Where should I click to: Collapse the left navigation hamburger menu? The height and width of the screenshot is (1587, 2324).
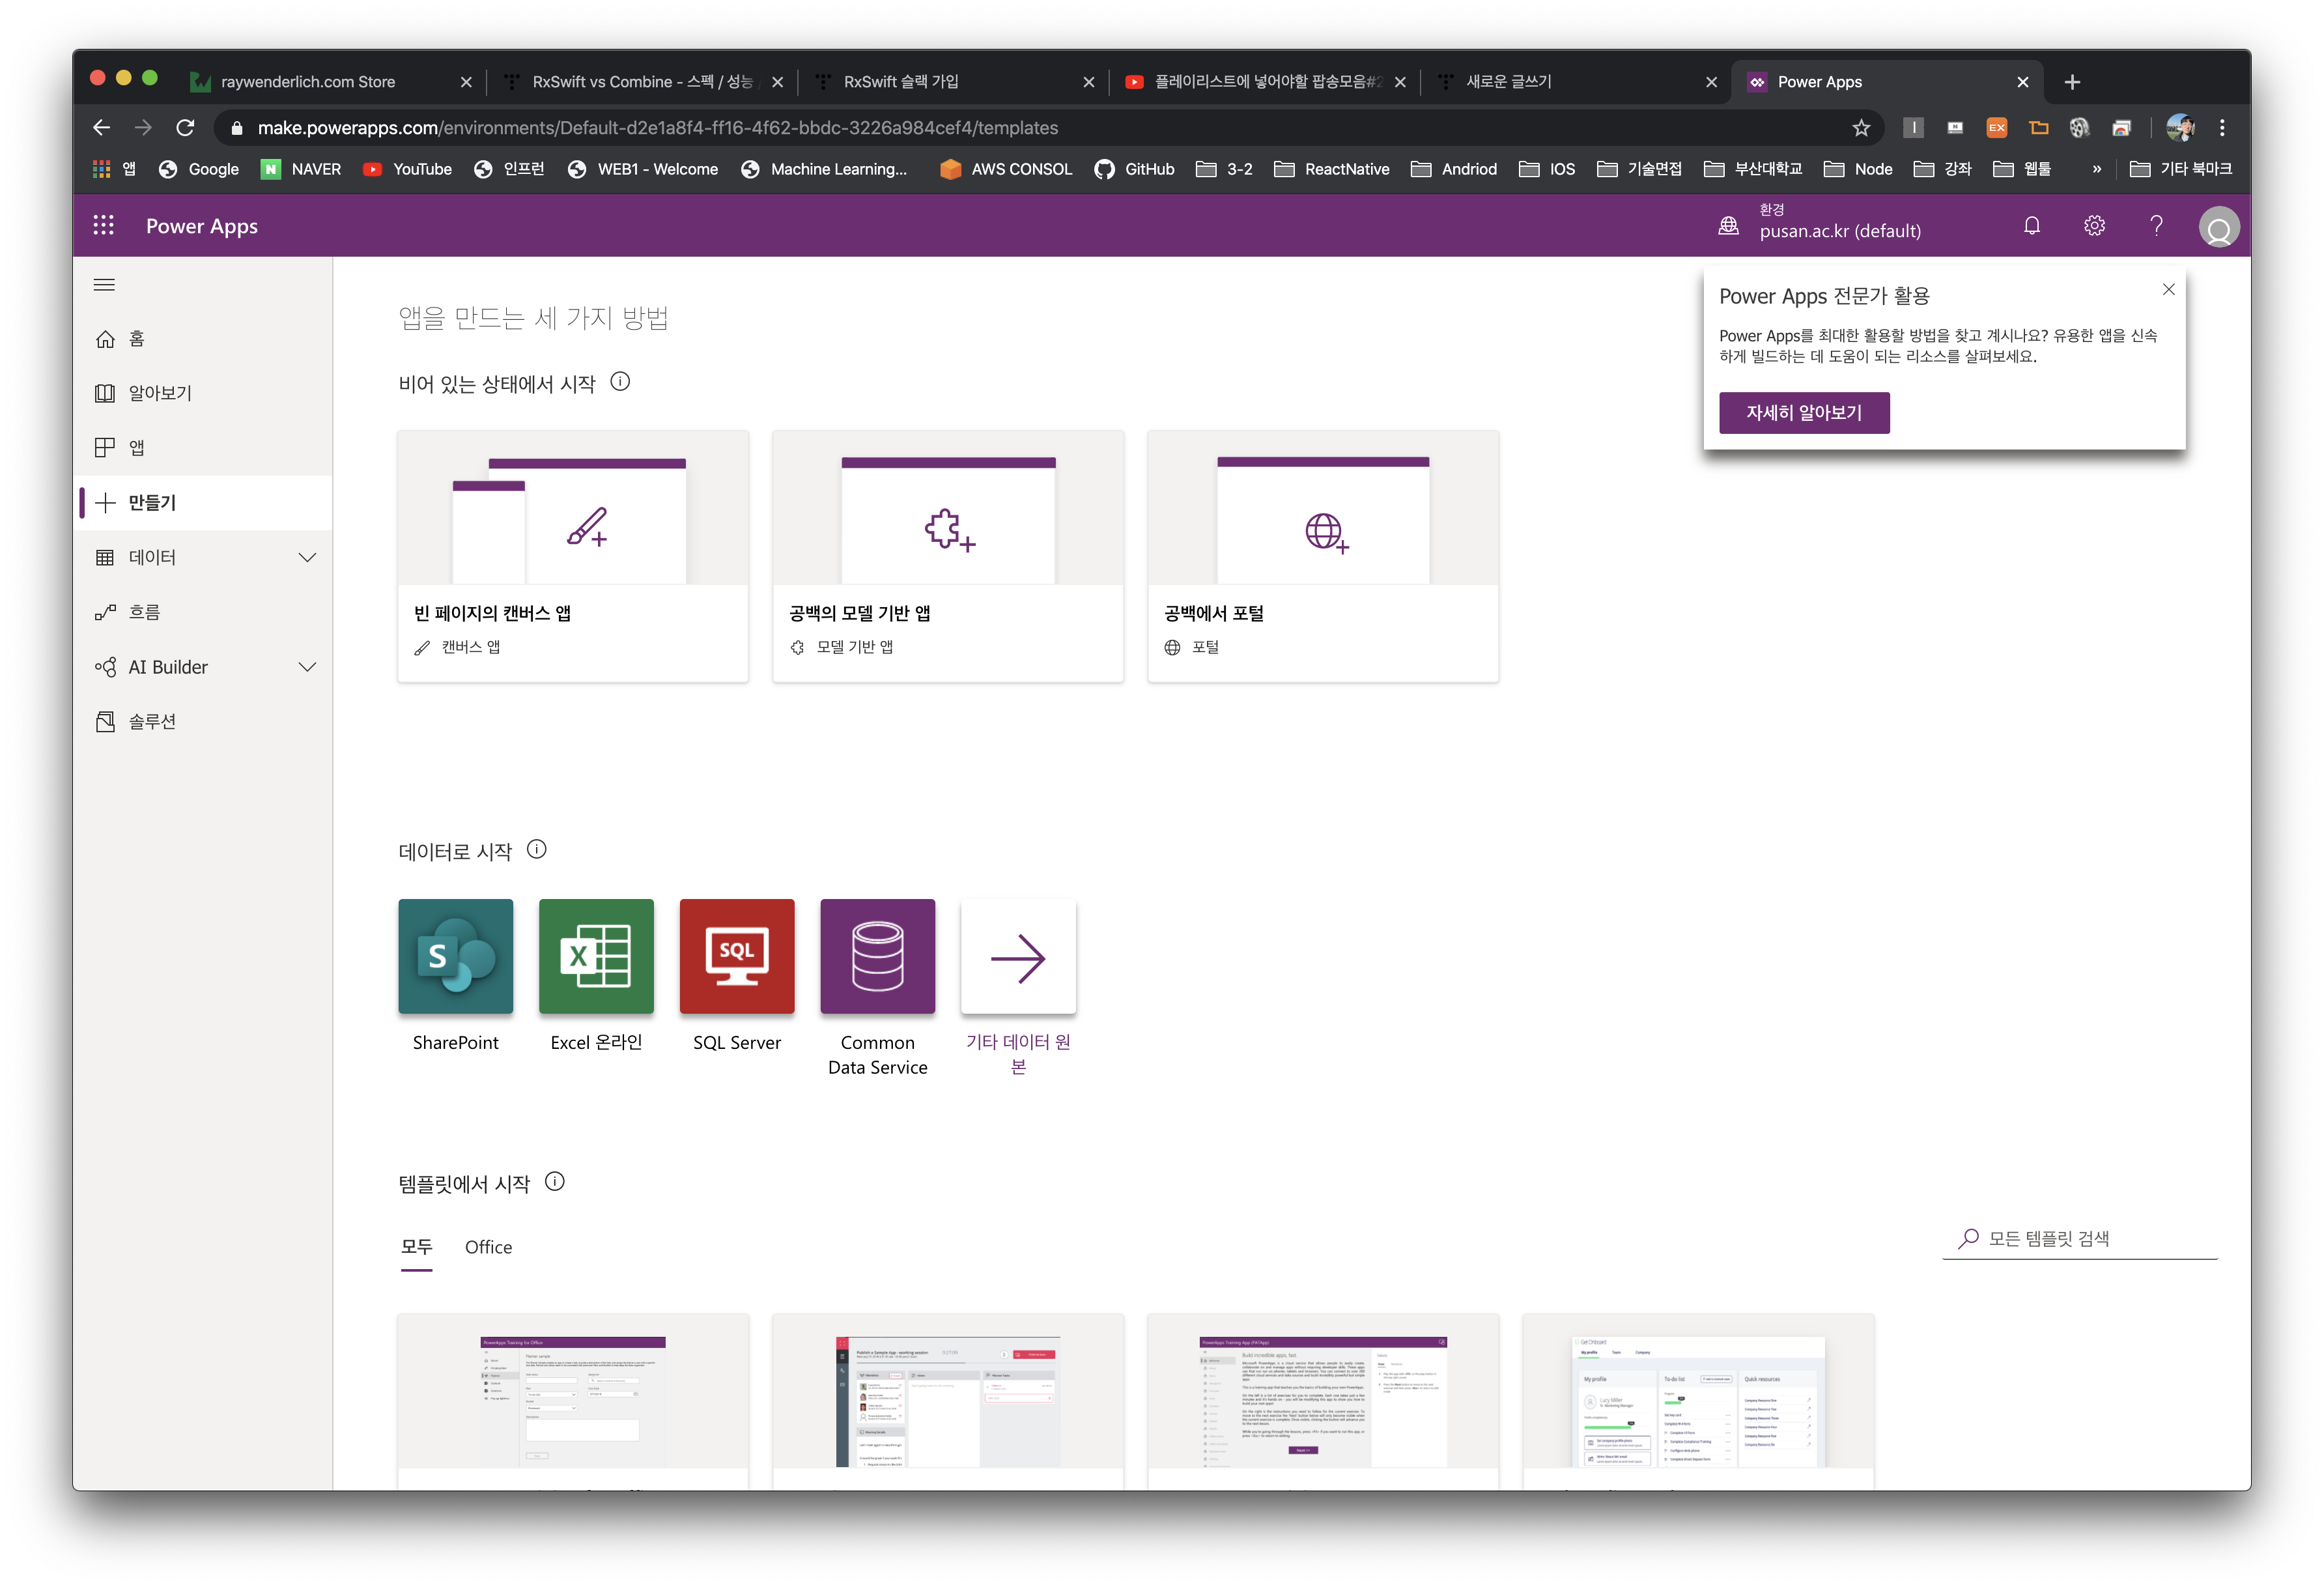(104, 285)
